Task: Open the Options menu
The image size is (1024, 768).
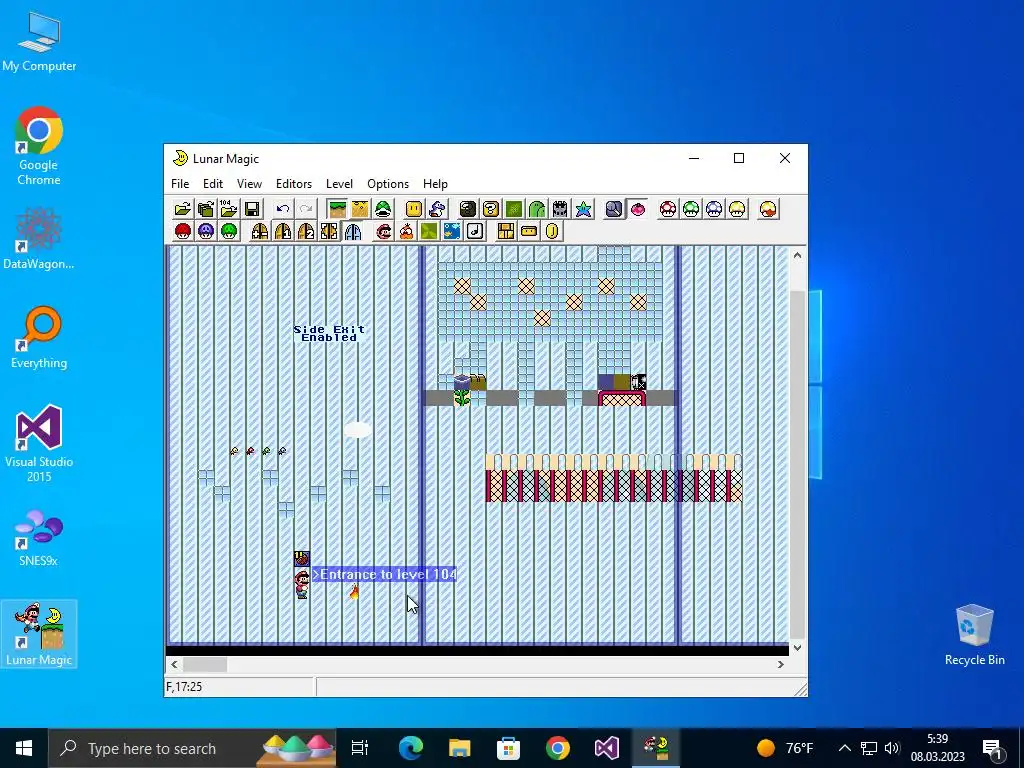Action: (388, 184)
